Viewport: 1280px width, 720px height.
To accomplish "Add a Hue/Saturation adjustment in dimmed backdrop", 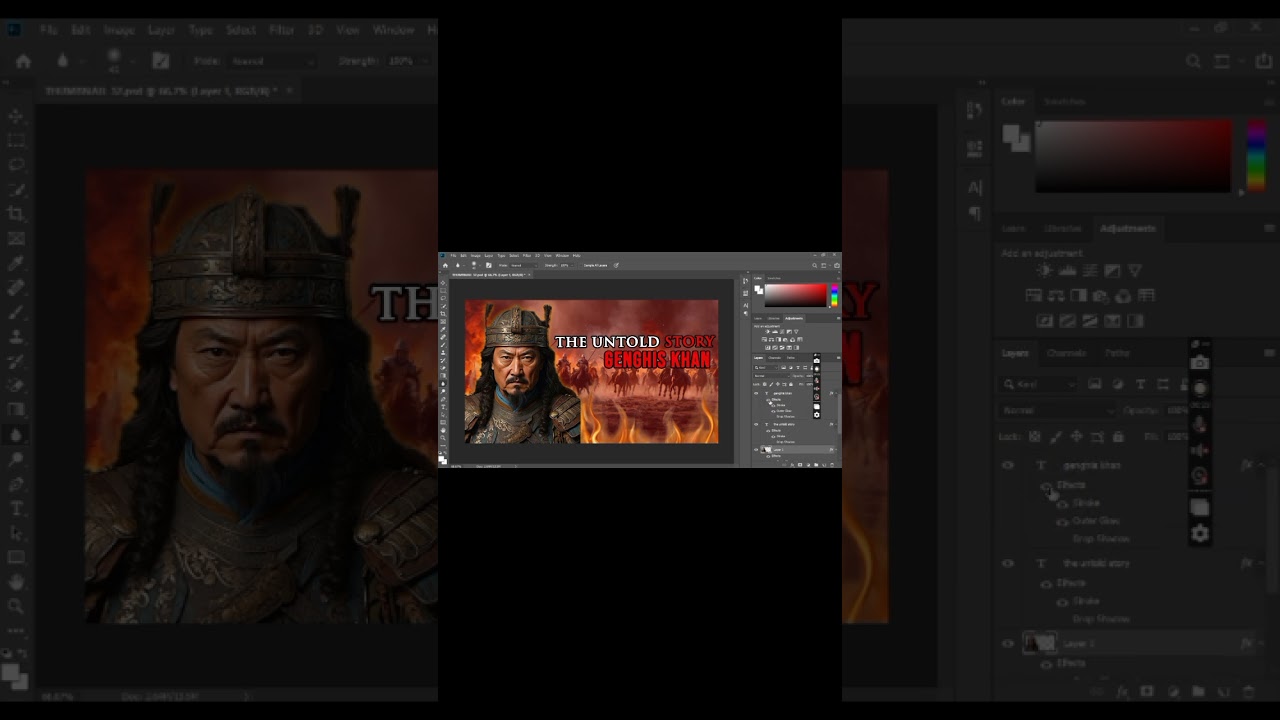I will point(1034,296).
